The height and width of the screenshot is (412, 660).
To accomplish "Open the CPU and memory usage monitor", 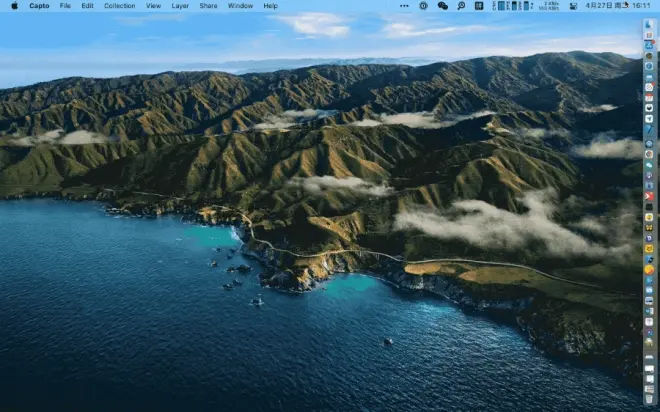I will (513, 6).
